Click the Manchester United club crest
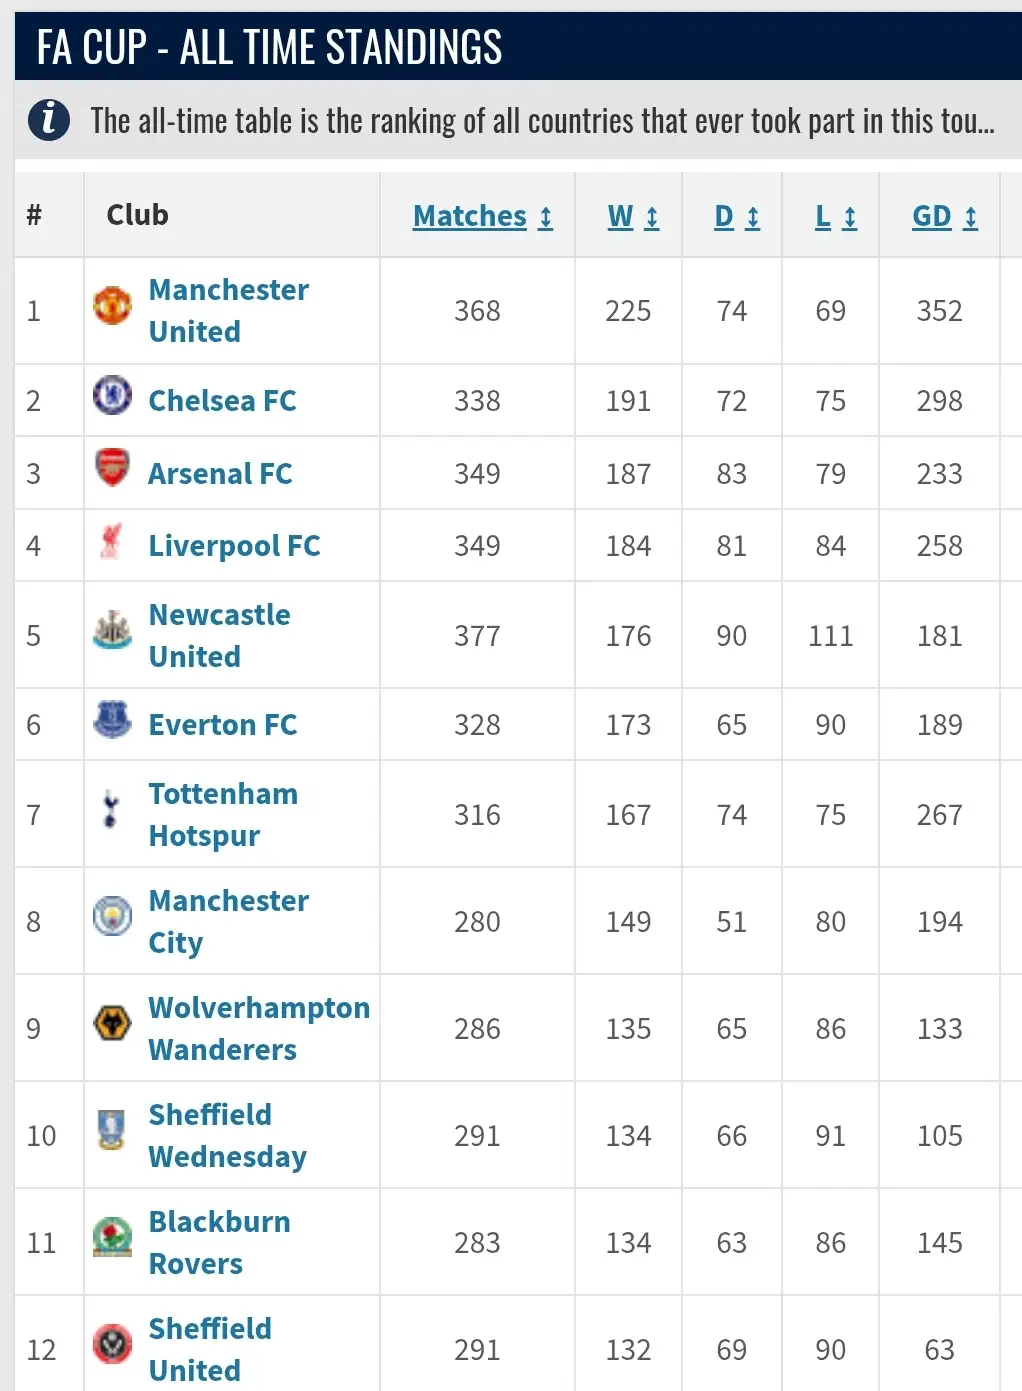Screen dimensions: 1022x1391 [x=112, y=306]
